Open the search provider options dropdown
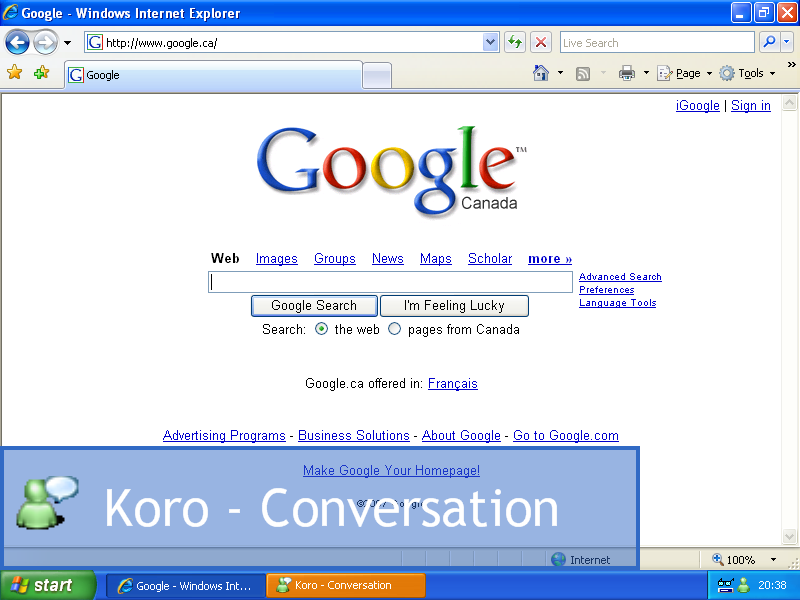This screenshot has width=800, height=600. click(x=787, y=42)
